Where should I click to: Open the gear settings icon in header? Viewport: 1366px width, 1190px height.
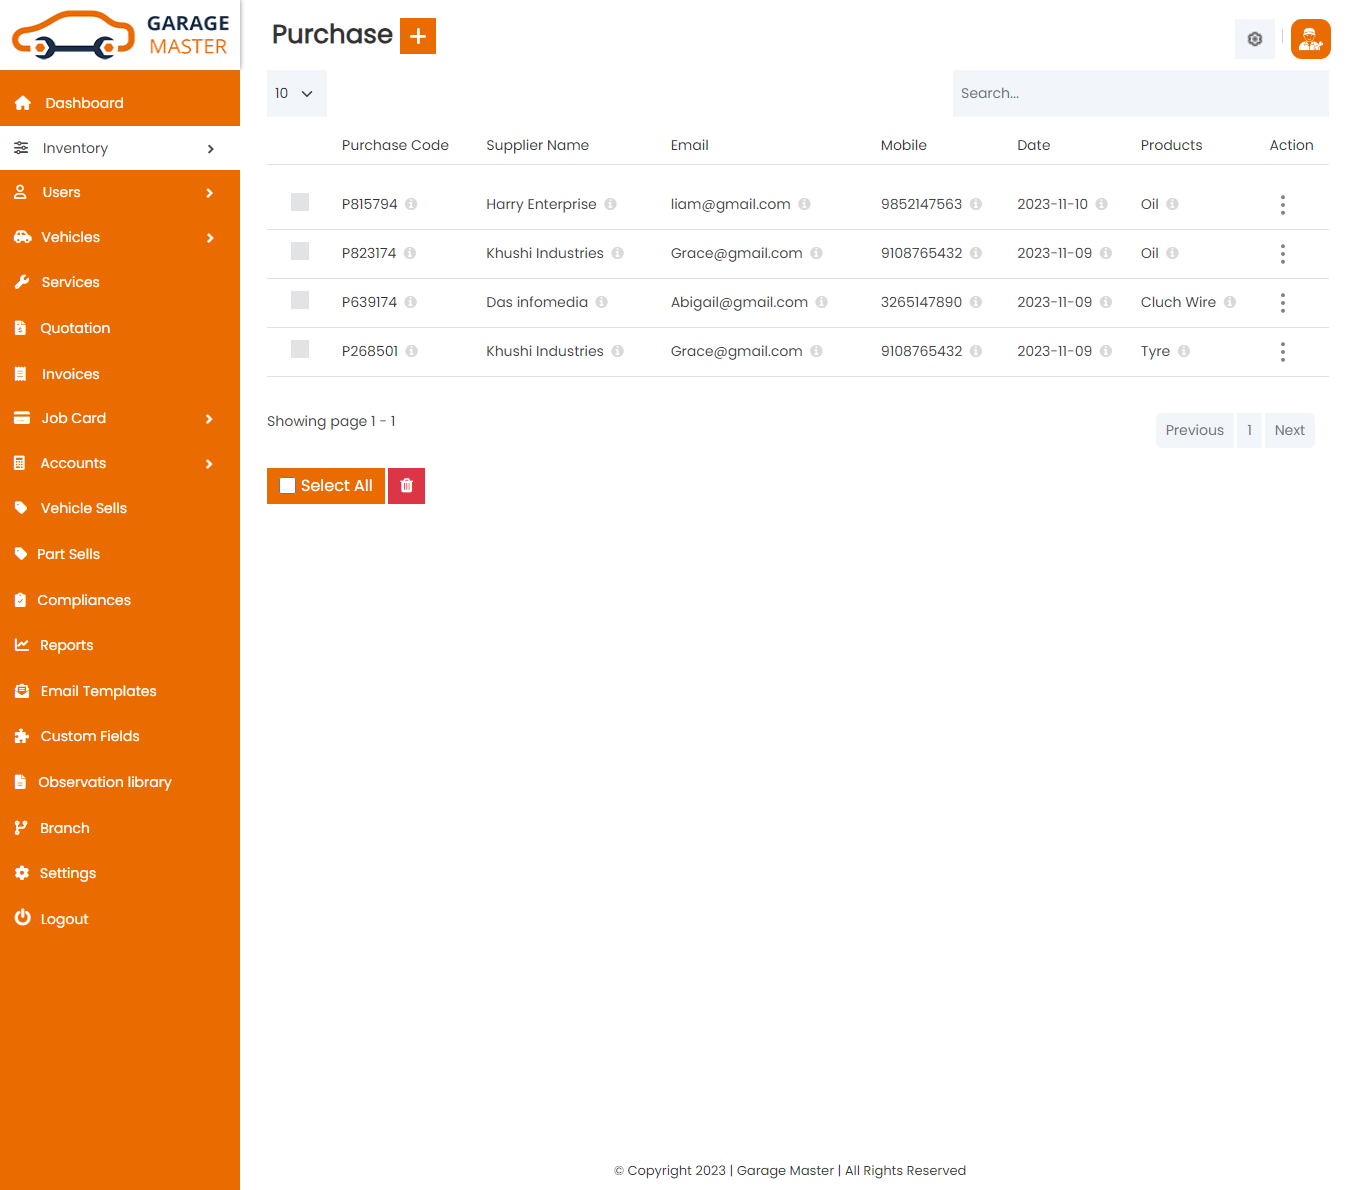coord(1254,39)
